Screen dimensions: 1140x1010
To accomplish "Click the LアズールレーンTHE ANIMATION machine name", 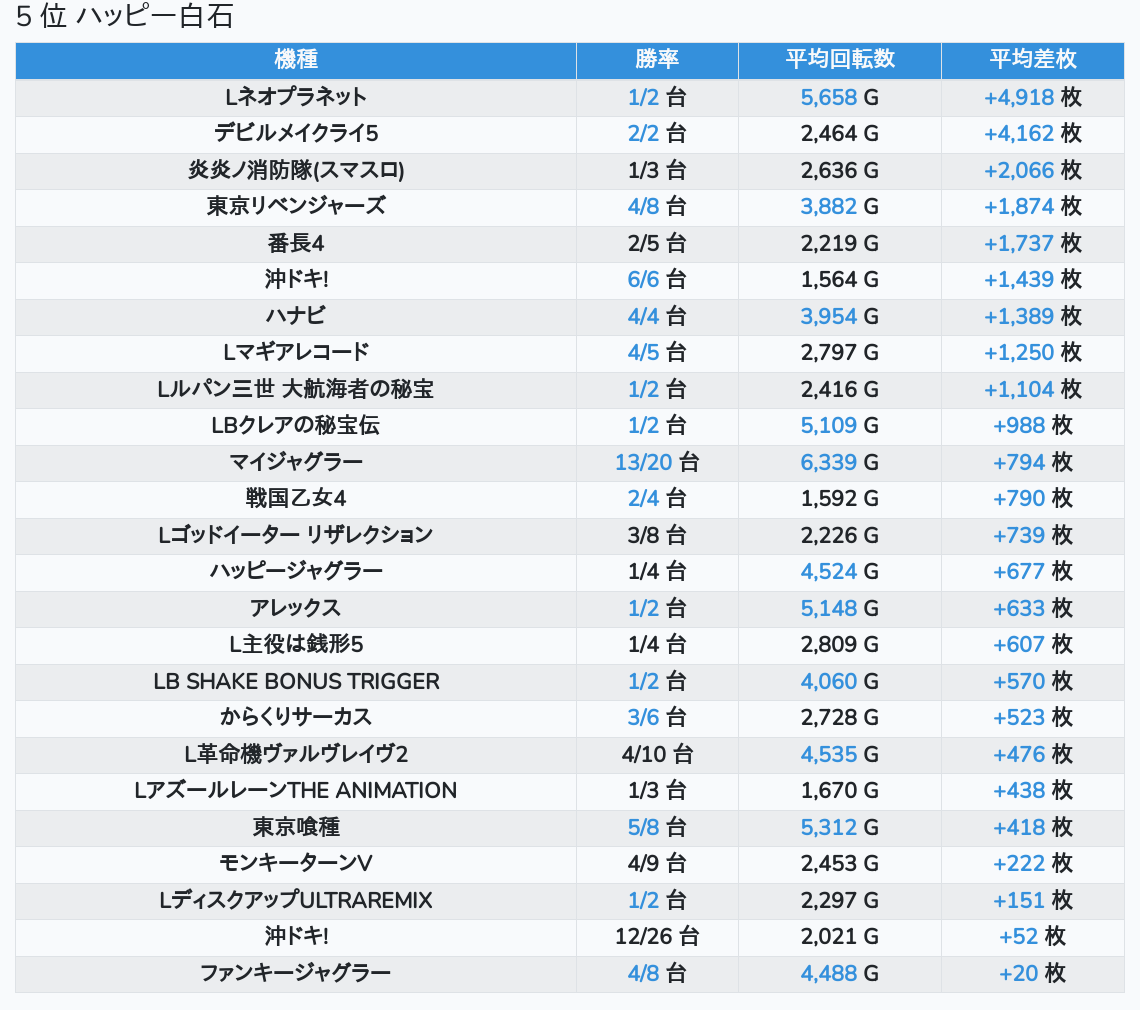I will (x=295, y=790).
